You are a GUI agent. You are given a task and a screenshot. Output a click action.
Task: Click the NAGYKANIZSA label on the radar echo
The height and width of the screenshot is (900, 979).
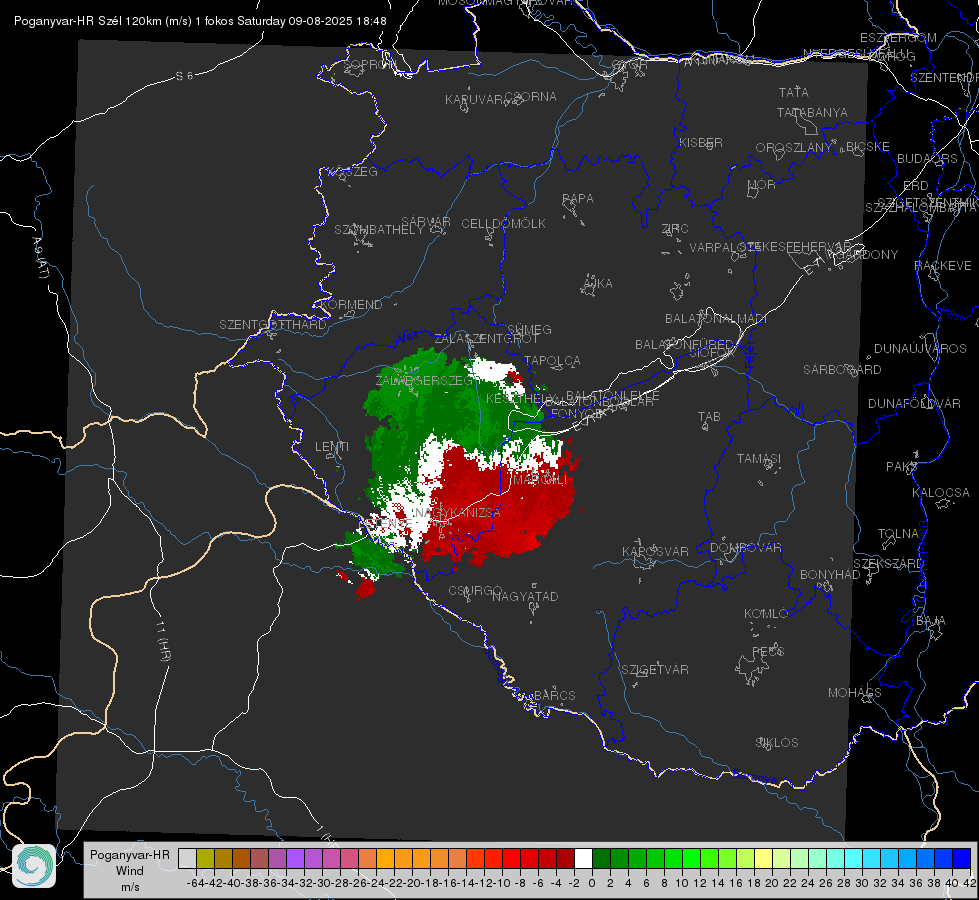pyautogui.click(x=458, y=512)
